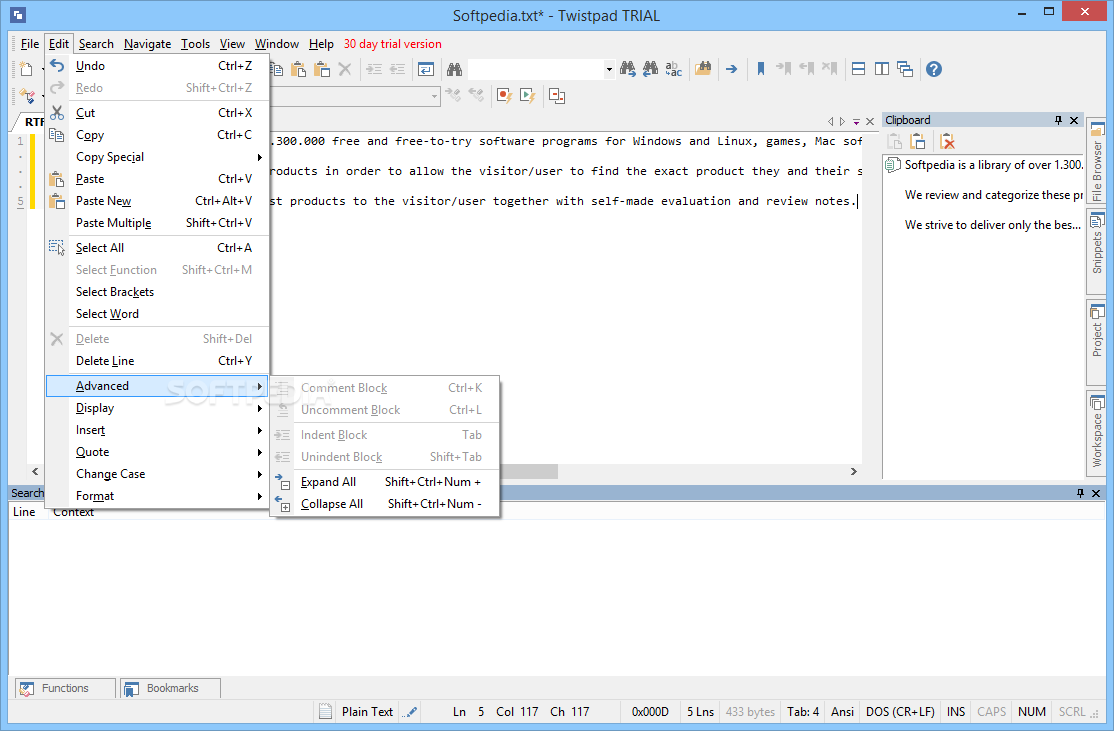
Task: Click the new file toolbar icon
Action: [26, 69]
